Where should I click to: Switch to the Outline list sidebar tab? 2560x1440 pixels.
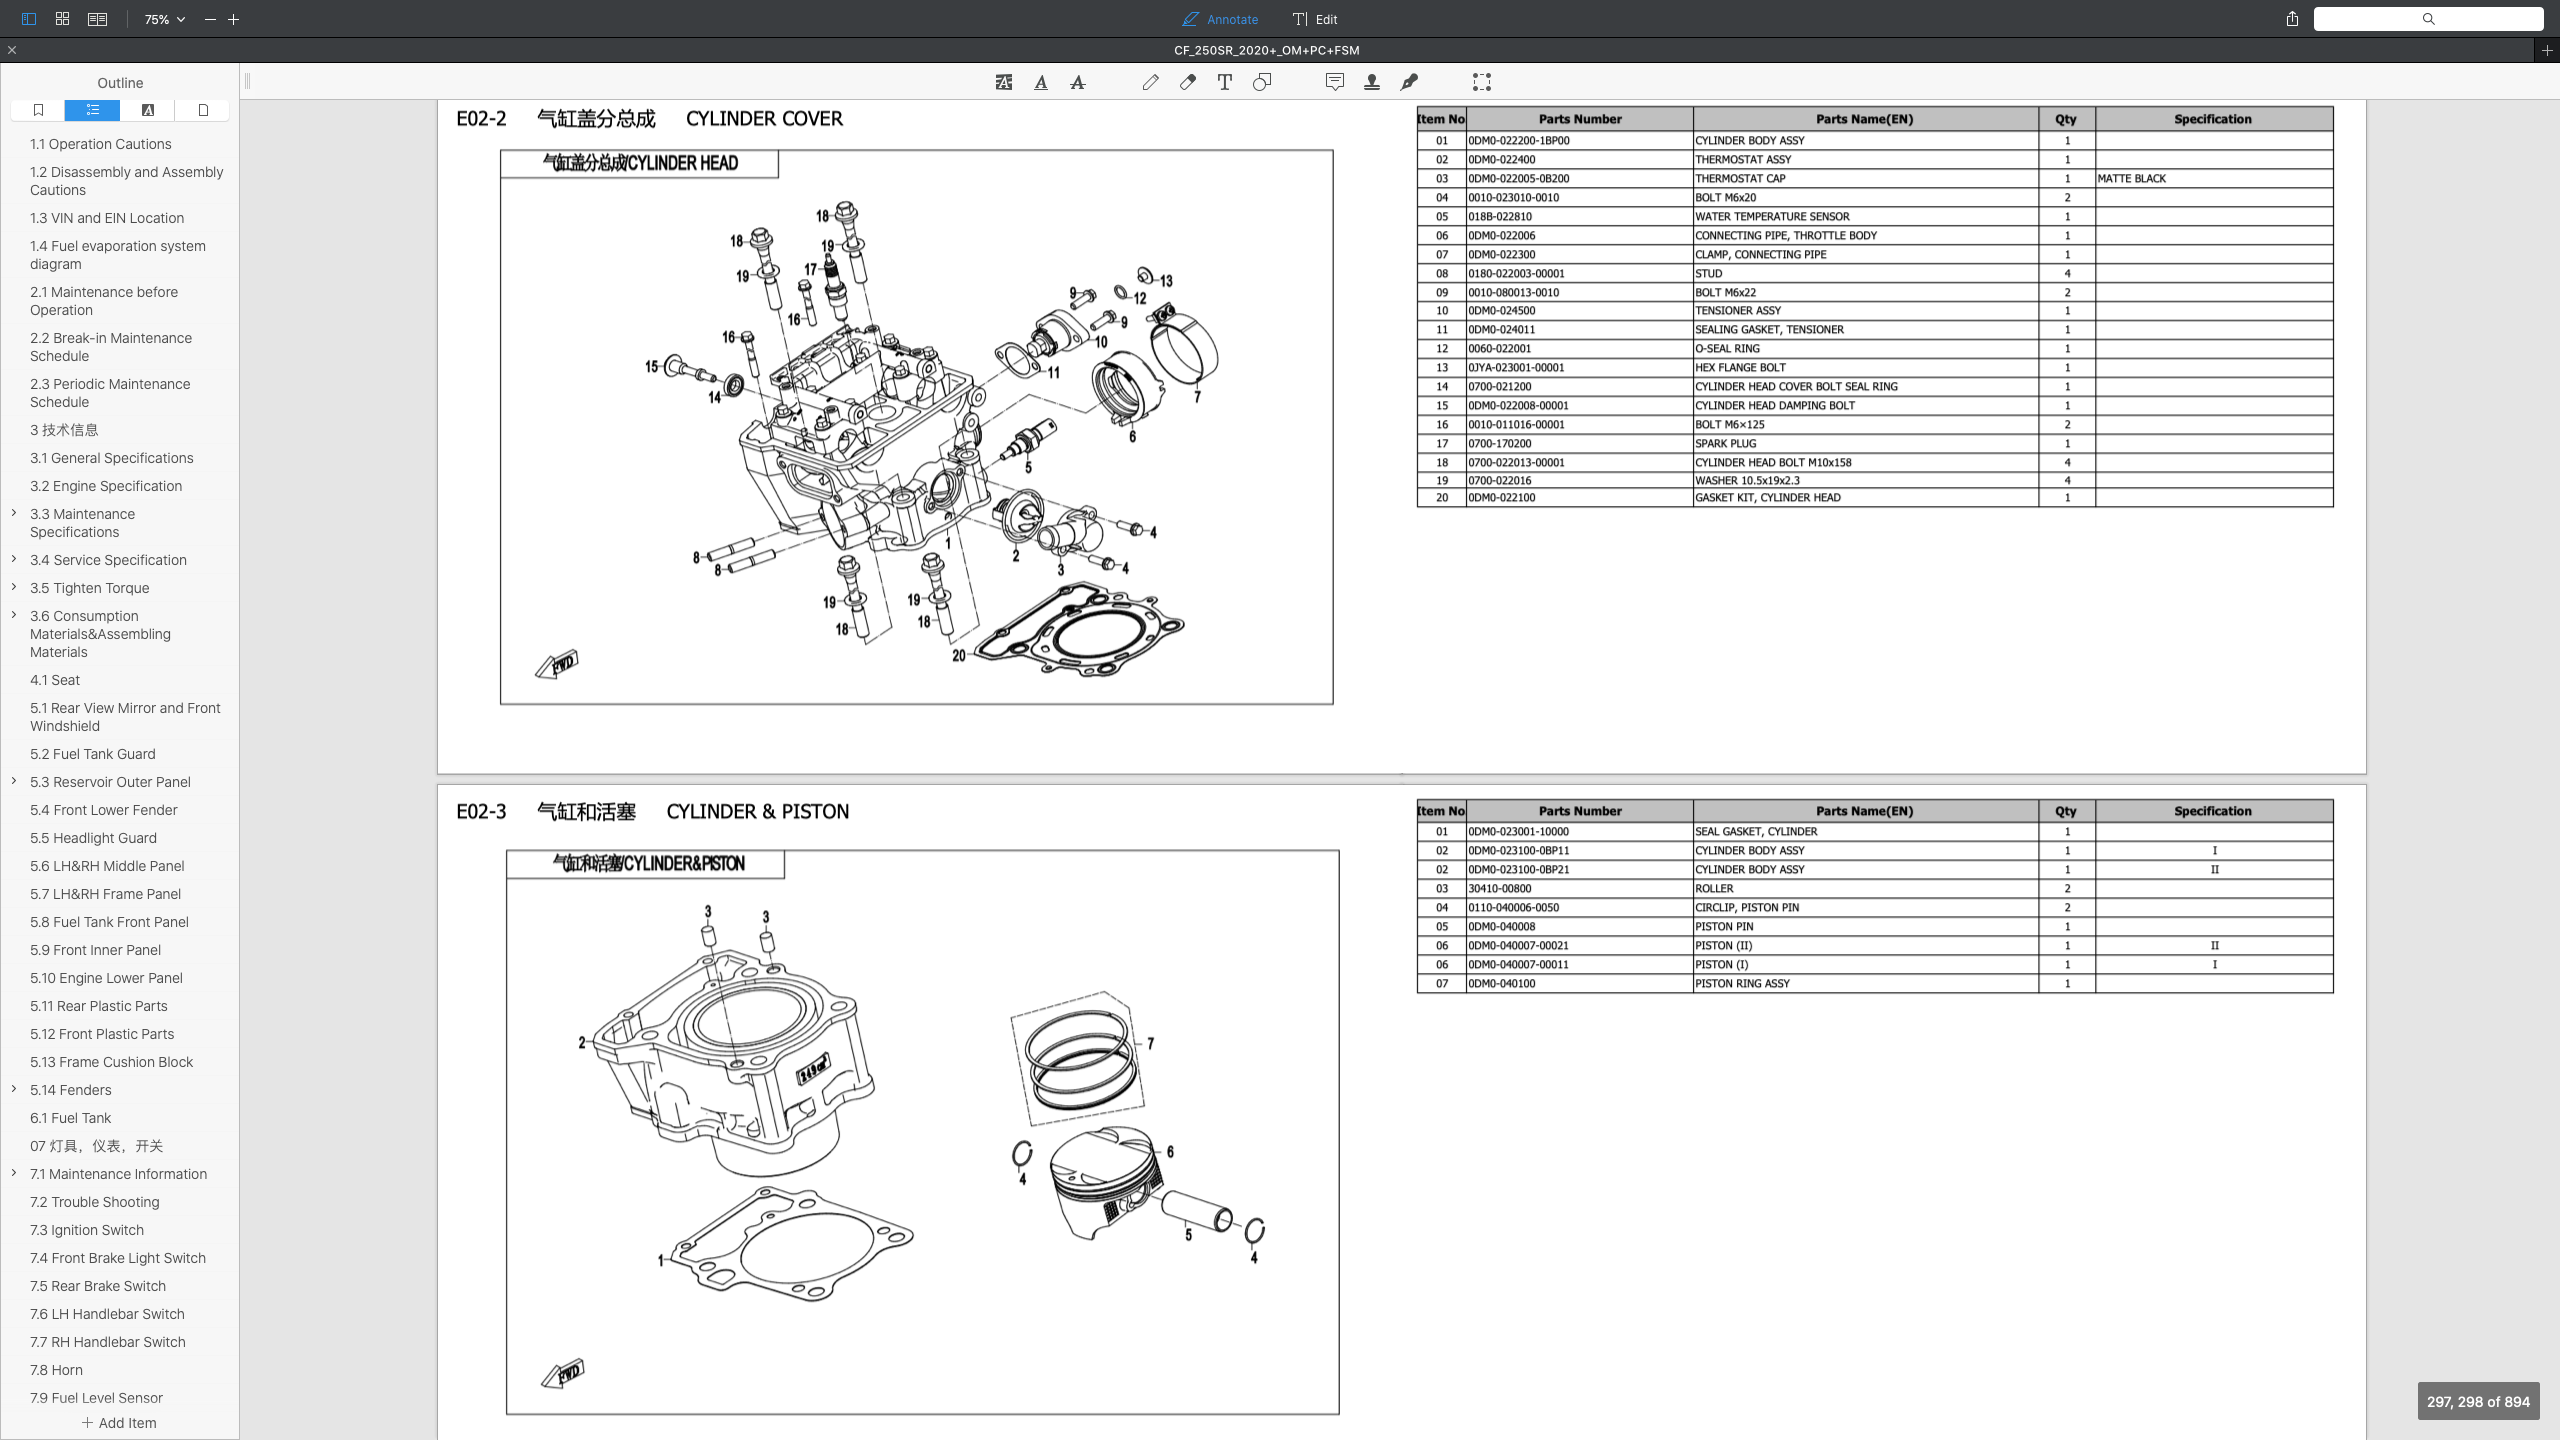pyautogui.click(x=92, y=110)
